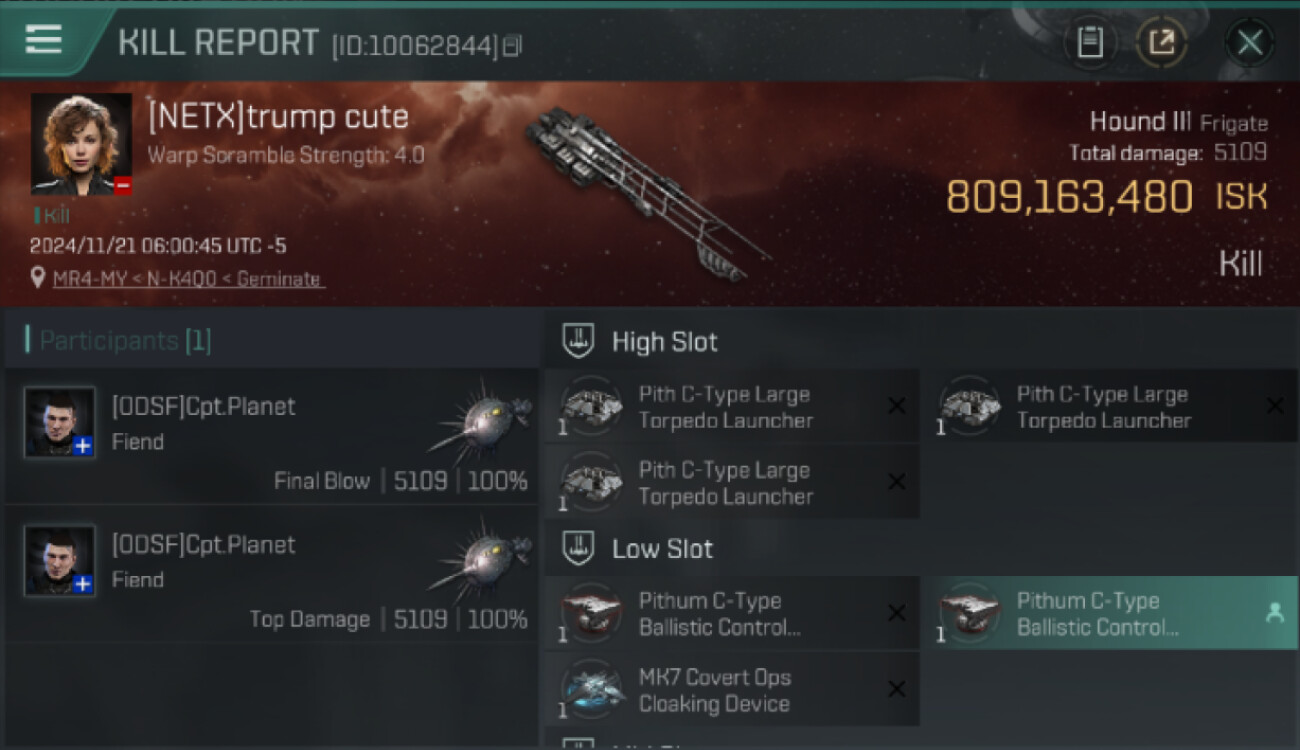Screen dimensions: 1300x750
Task: Open Cpt.Planet Final Blow portrait
Action: pyautogui.click(x=60, y=422)
